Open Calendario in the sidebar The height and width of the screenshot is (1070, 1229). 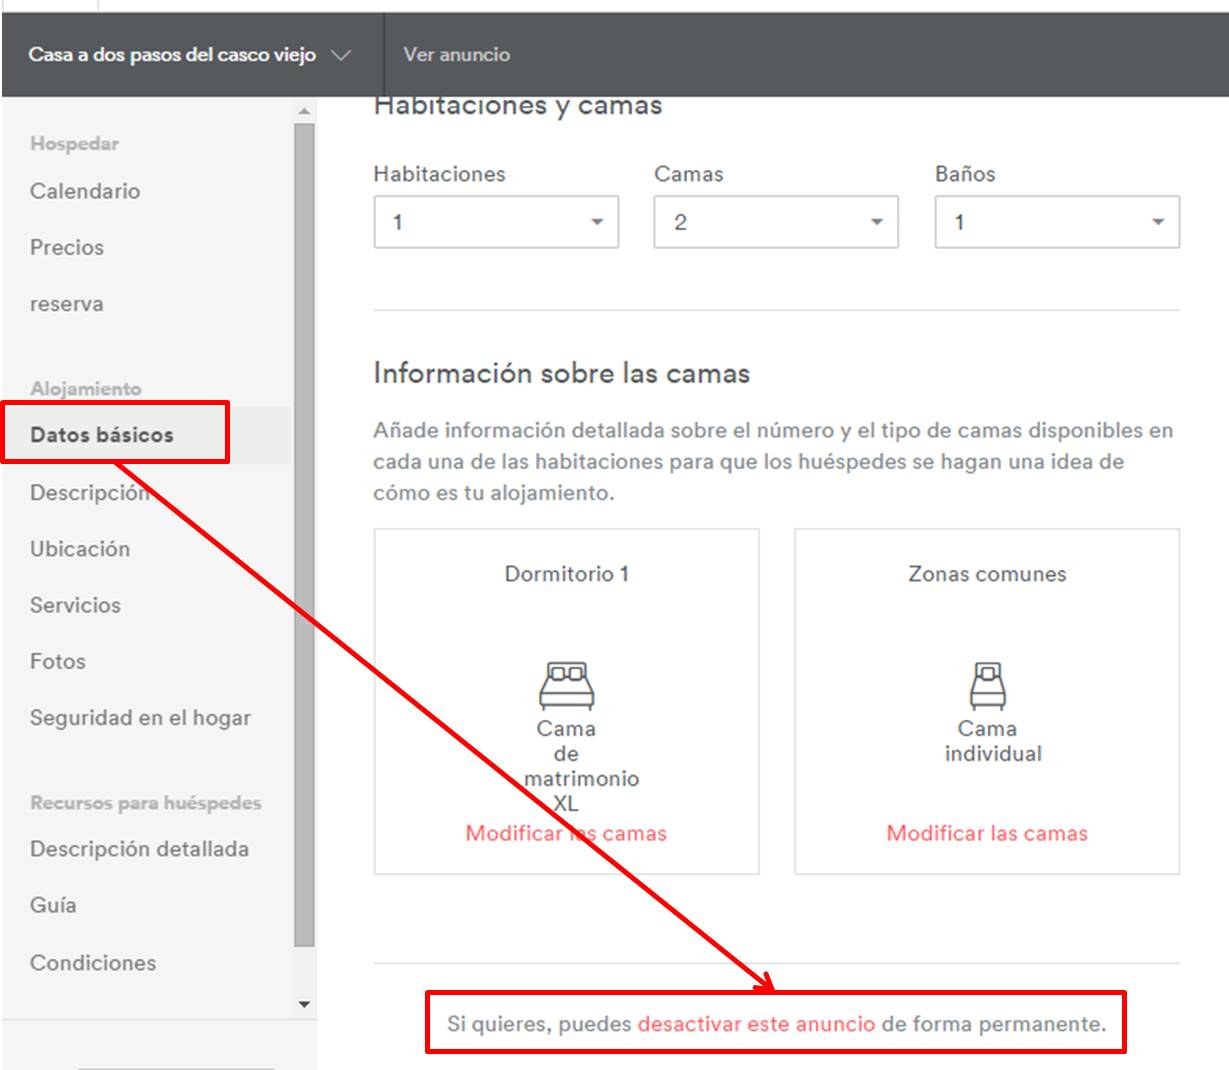point(85,191)
